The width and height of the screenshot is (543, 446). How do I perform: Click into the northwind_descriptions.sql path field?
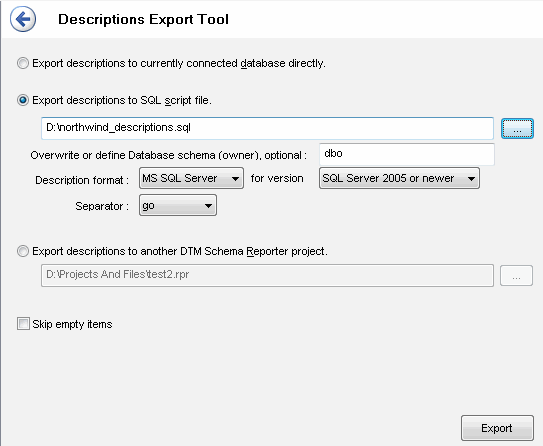point(267,128)
